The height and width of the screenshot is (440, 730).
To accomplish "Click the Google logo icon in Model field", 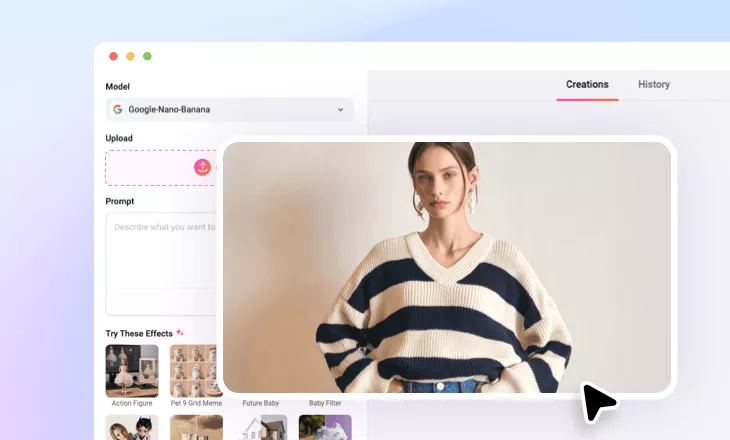I will (x=117, y=109).
